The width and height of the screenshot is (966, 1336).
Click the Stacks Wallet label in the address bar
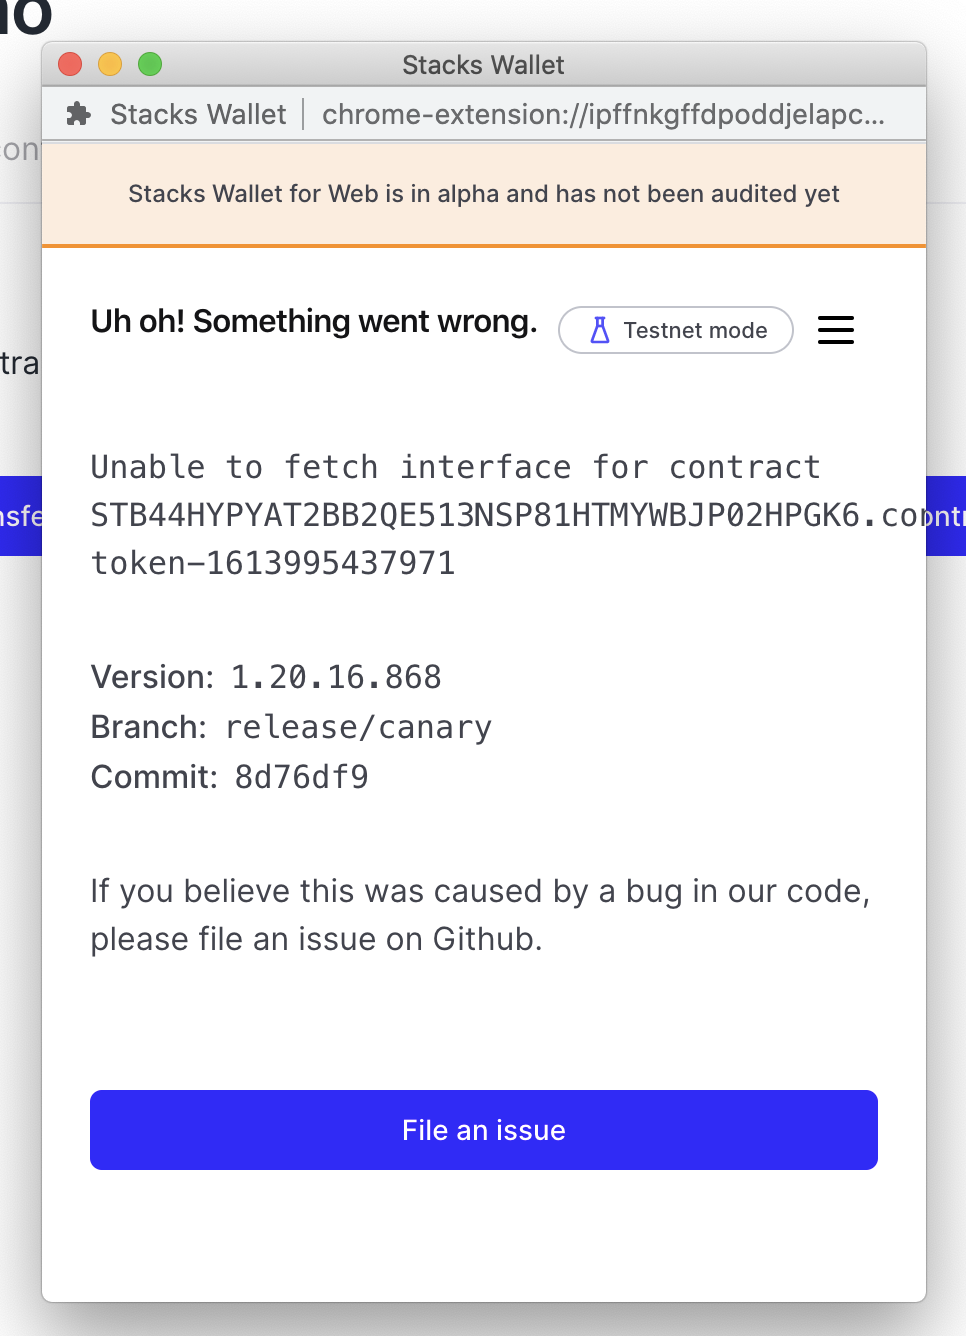click(x=197, y=114)
